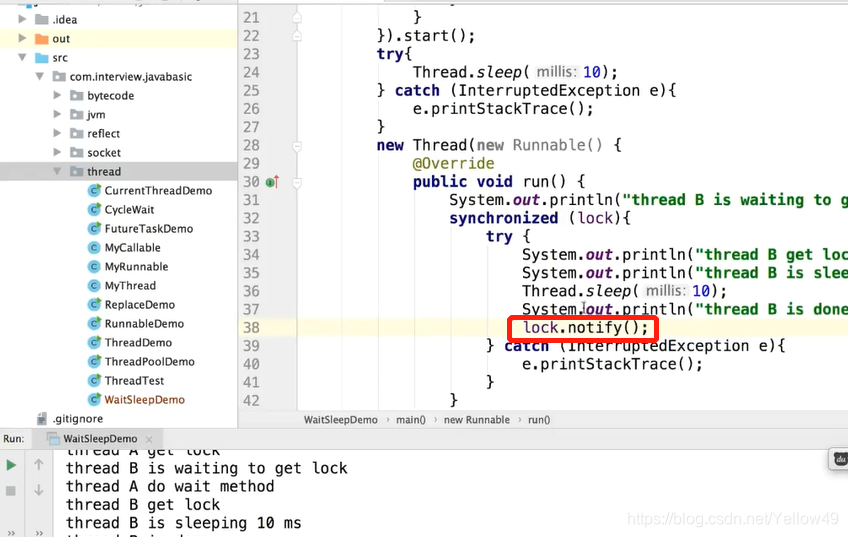848x537 pixels.
Task: Click the MyRunnable class icon
Action: [94, 267]
